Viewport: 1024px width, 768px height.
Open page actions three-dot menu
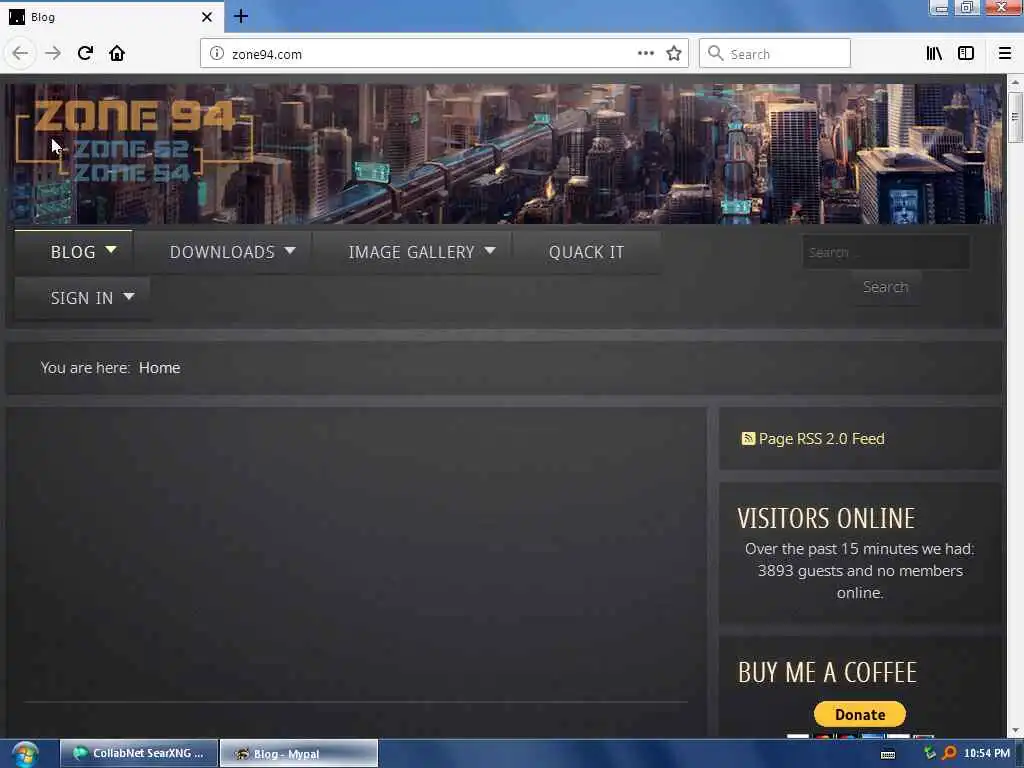[x=645, y=53]
